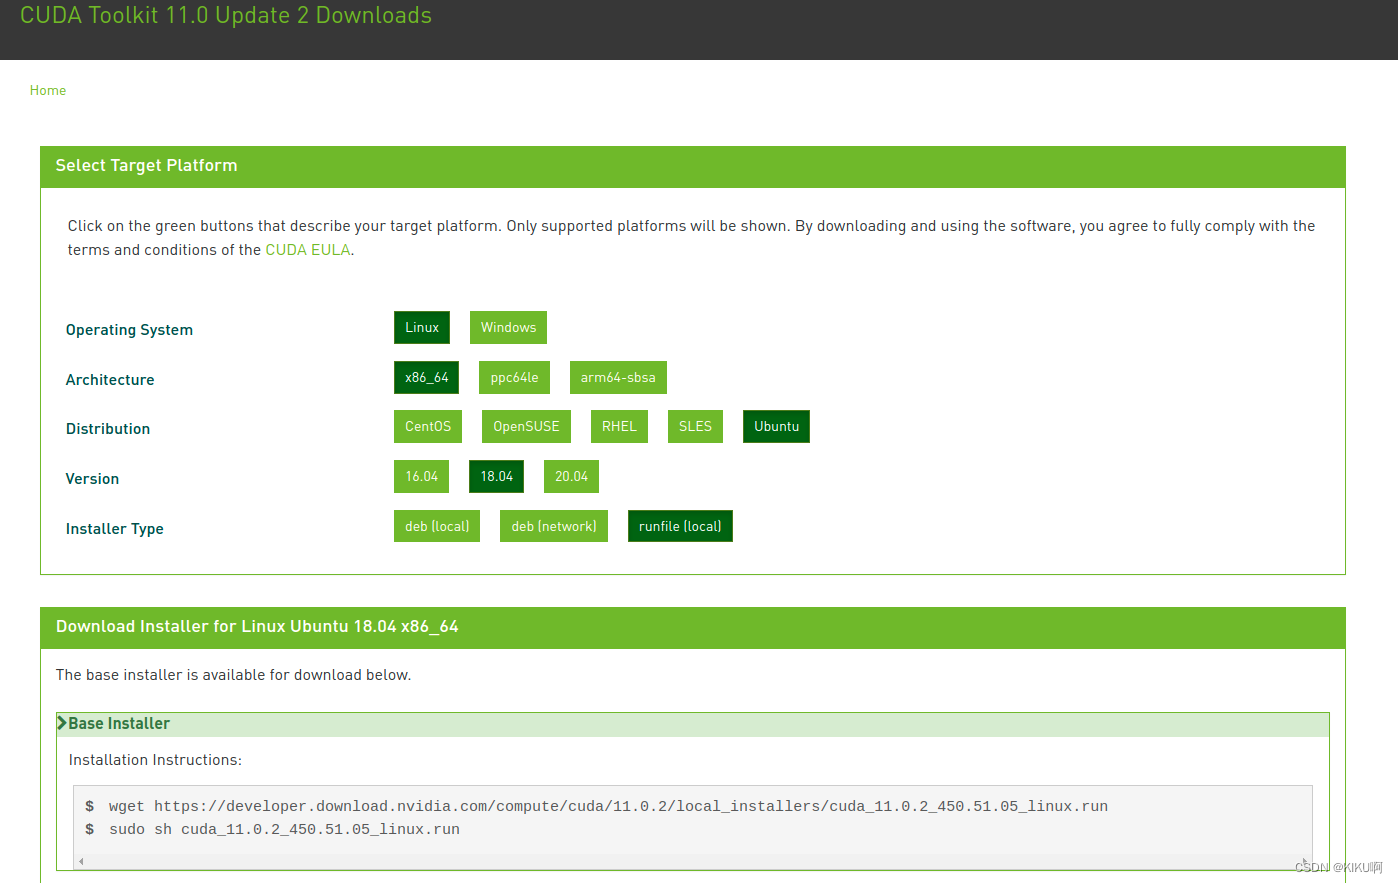Choose deb (local) installer type

pos(437,526)
